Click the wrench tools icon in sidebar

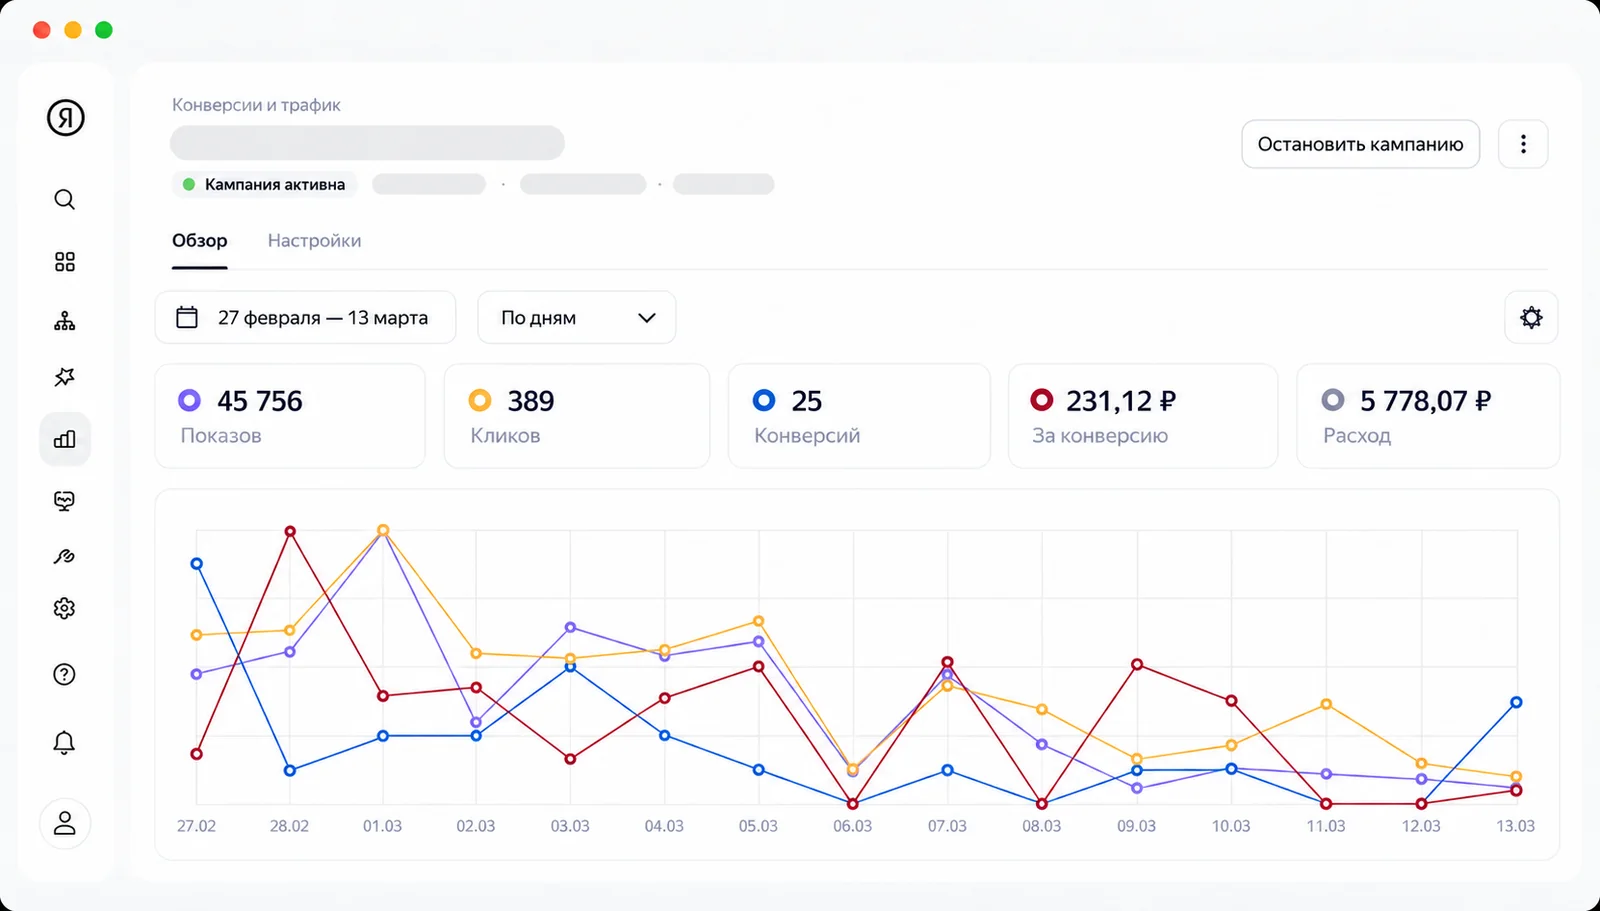pyautogui.click(x=65, y=557)
